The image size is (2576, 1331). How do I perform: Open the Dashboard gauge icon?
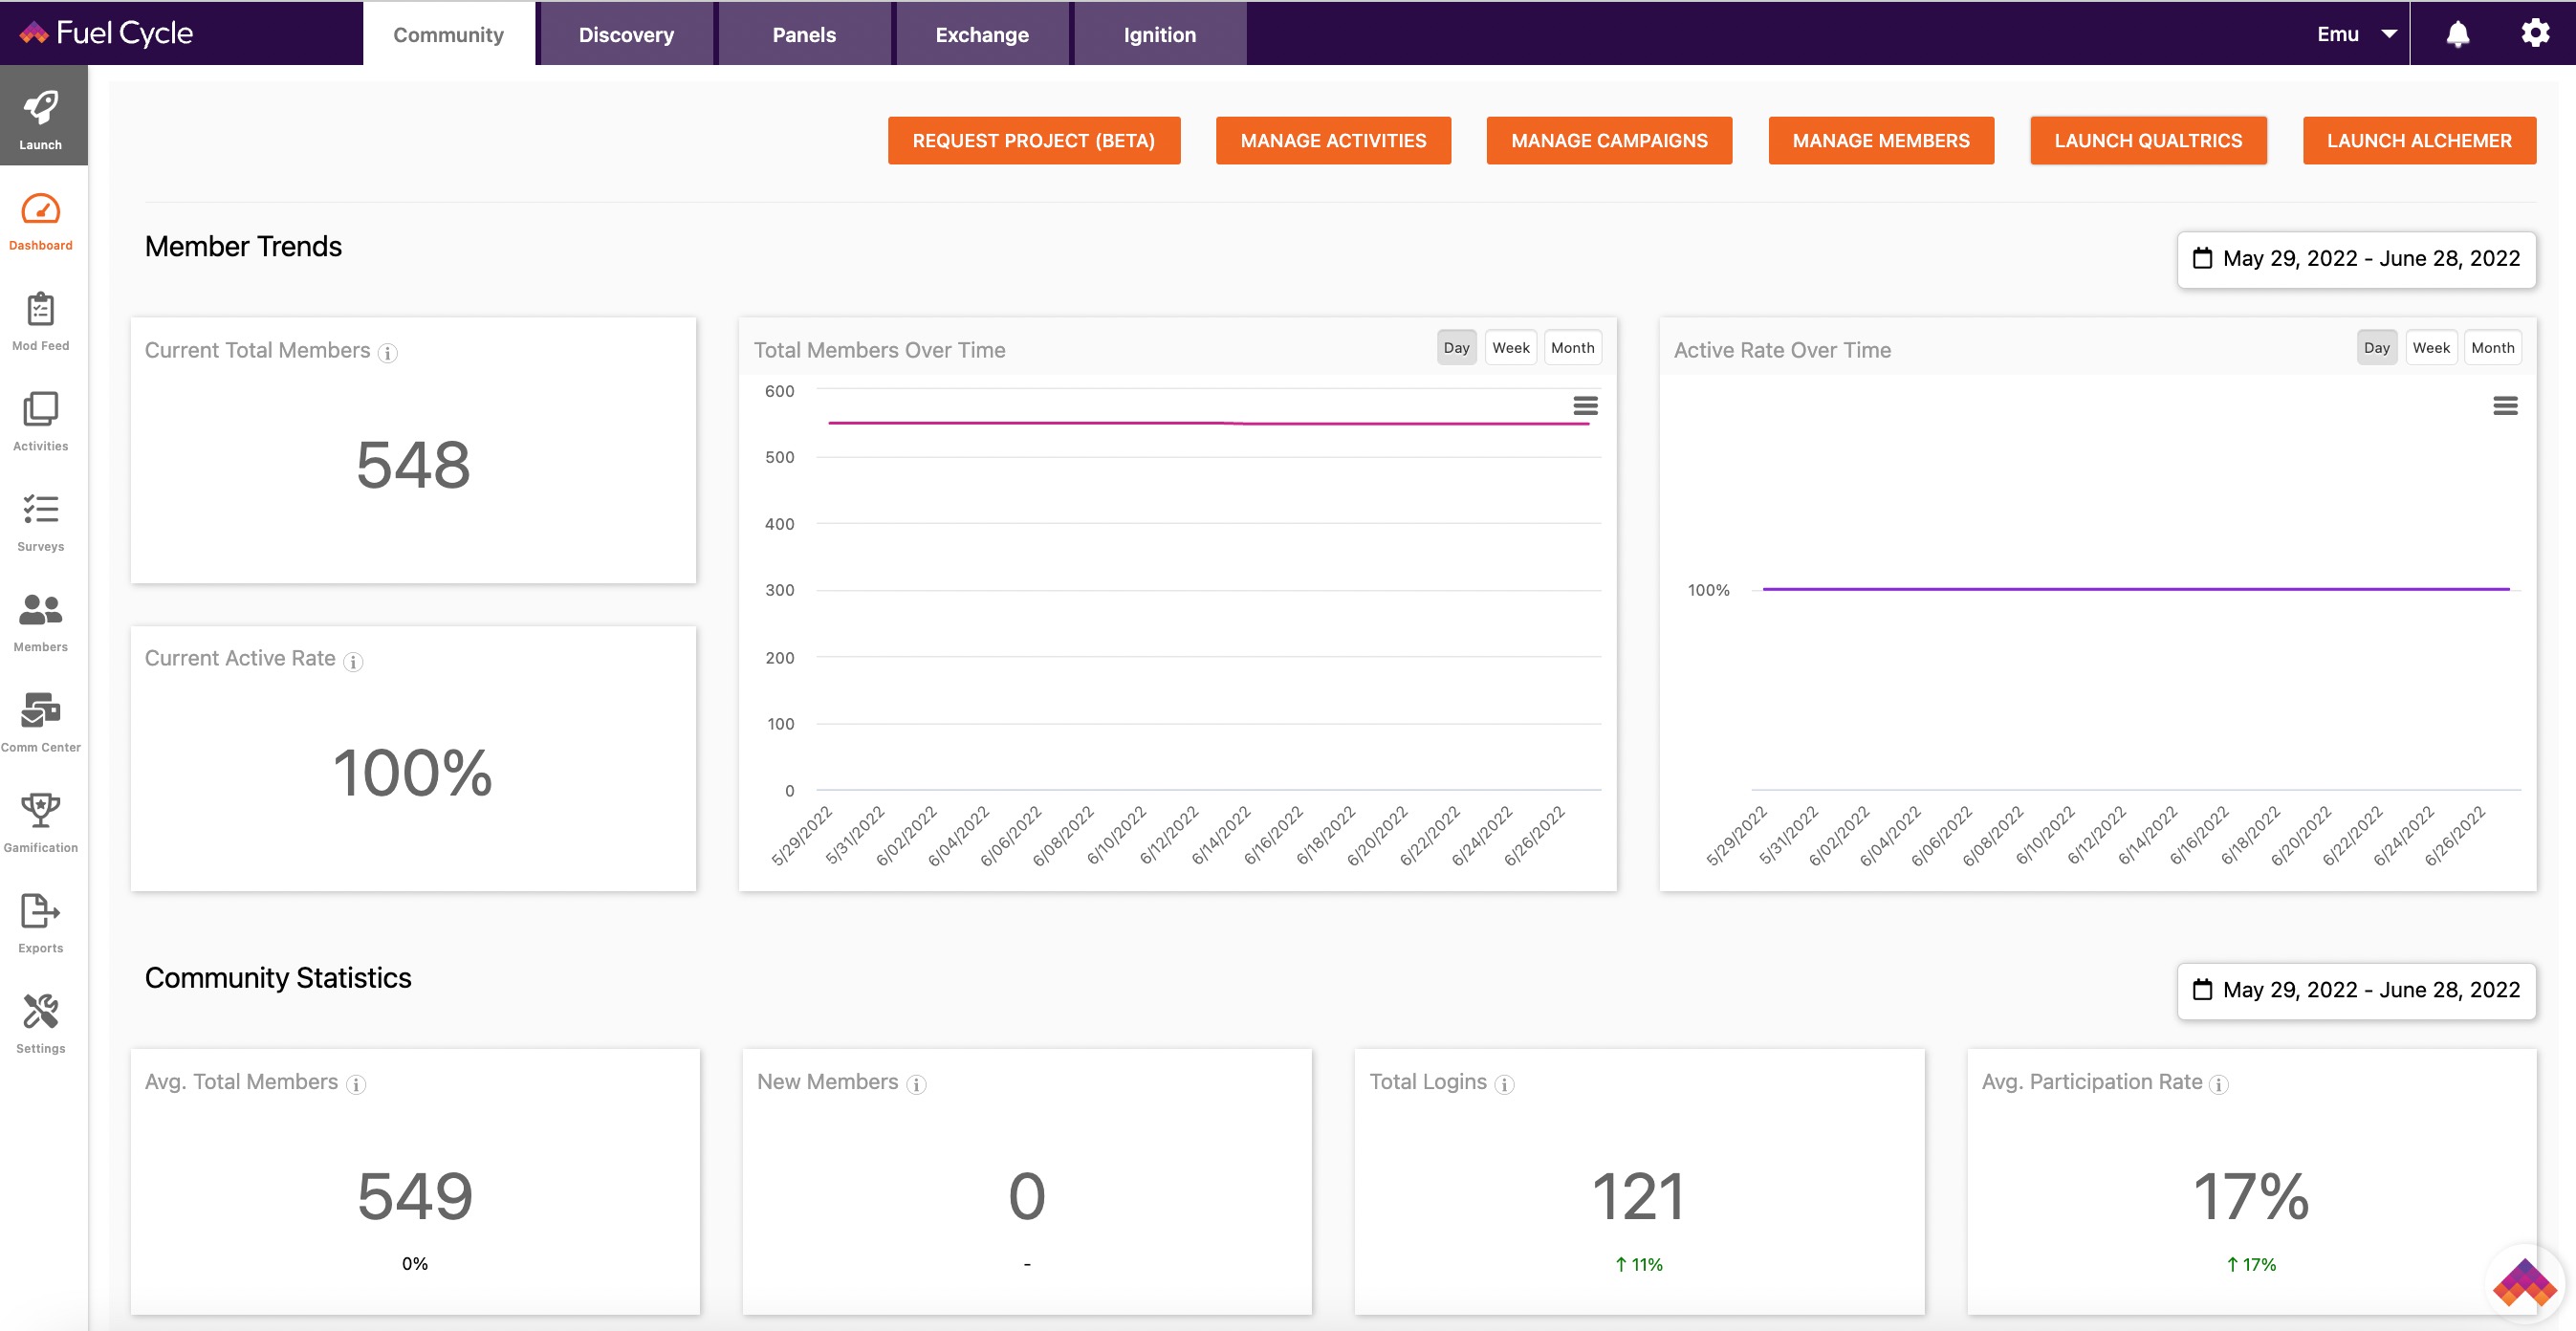41,209
